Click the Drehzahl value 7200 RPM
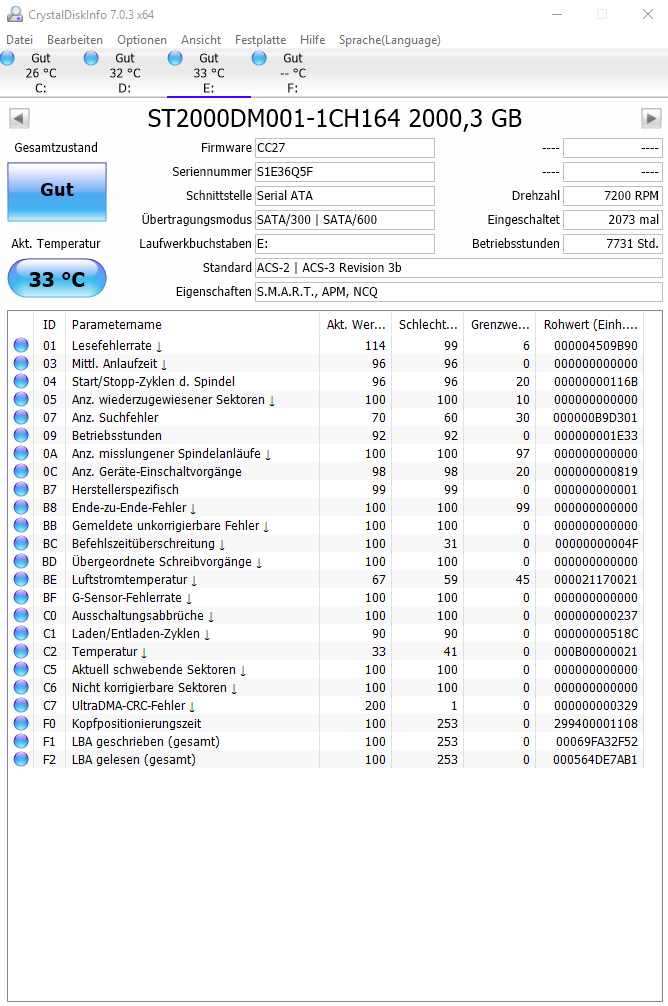 pyautogui.click(x=613, y=196)
